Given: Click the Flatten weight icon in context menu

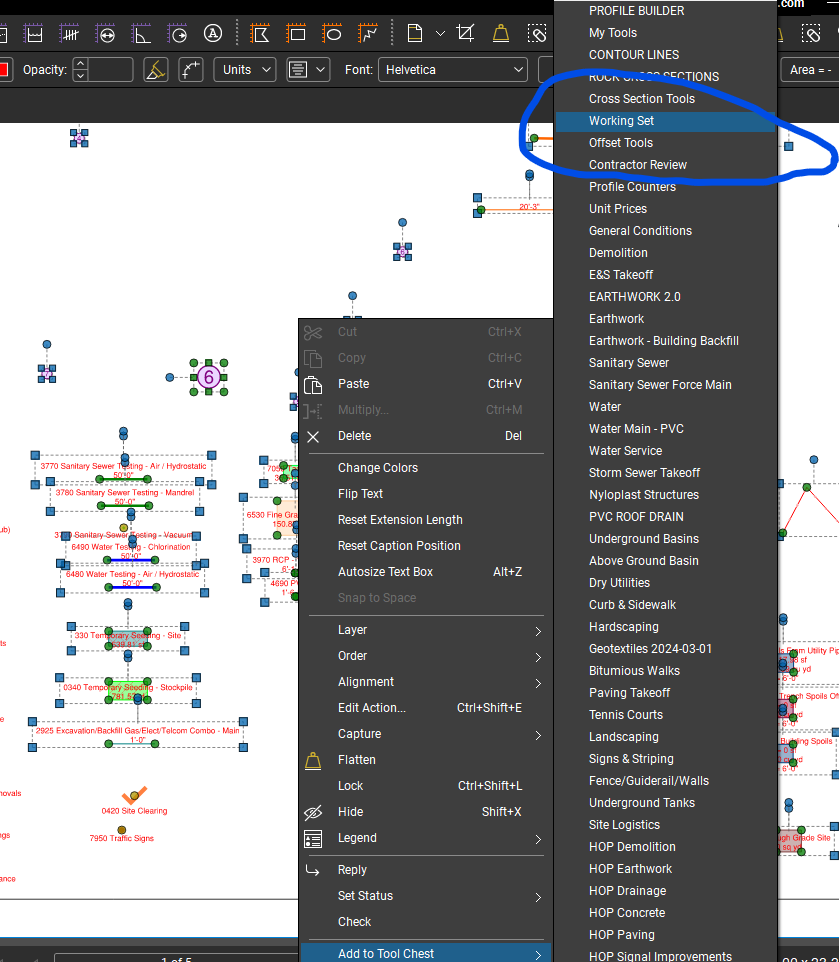Looking at the screenshot, I should [313, 761].
